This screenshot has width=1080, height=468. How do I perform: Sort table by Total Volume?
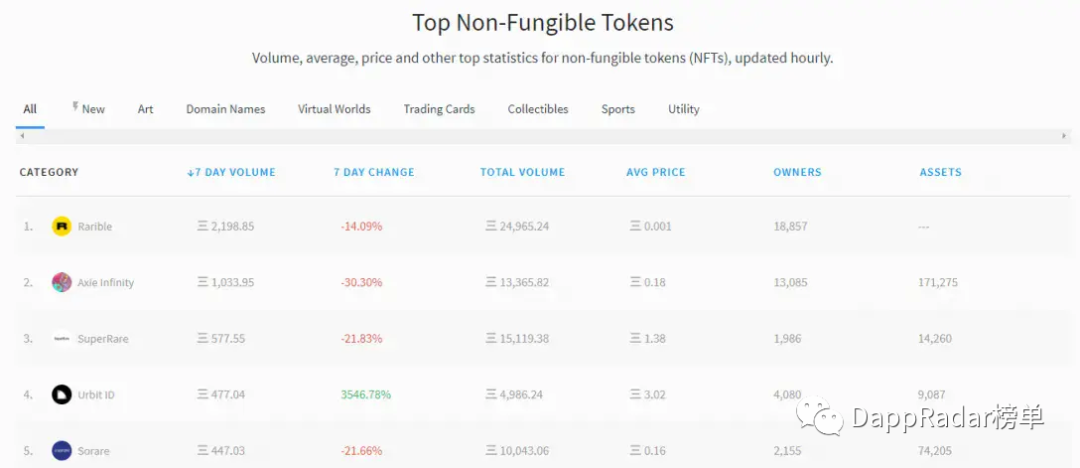tap(522, 172)
